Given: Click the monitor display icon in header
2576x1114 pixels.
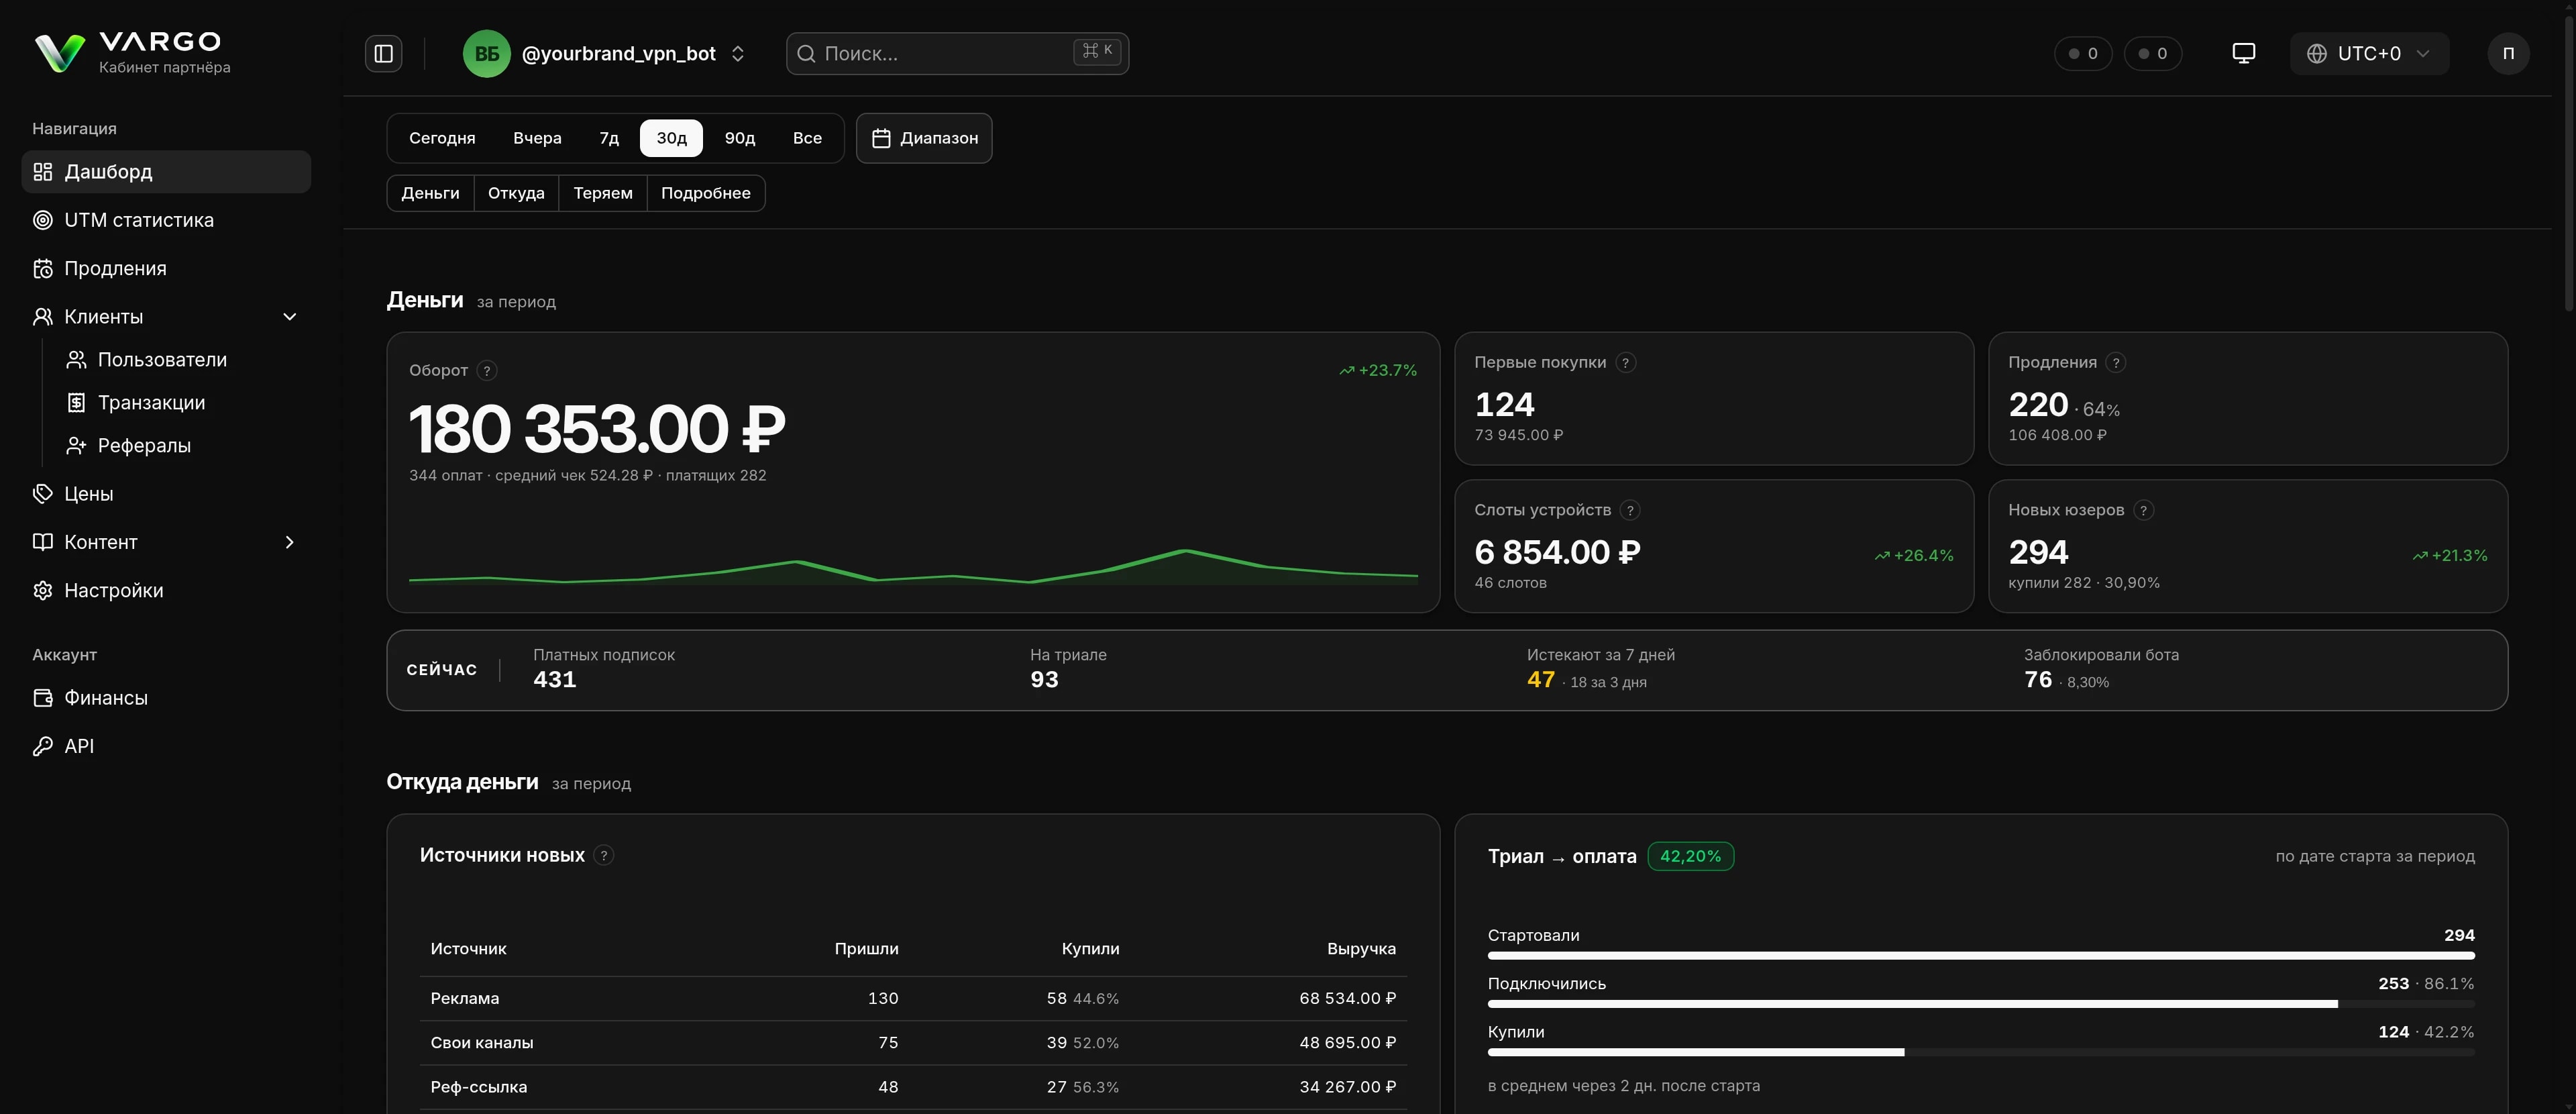Looking at the screenshot, I should 2243,54.
